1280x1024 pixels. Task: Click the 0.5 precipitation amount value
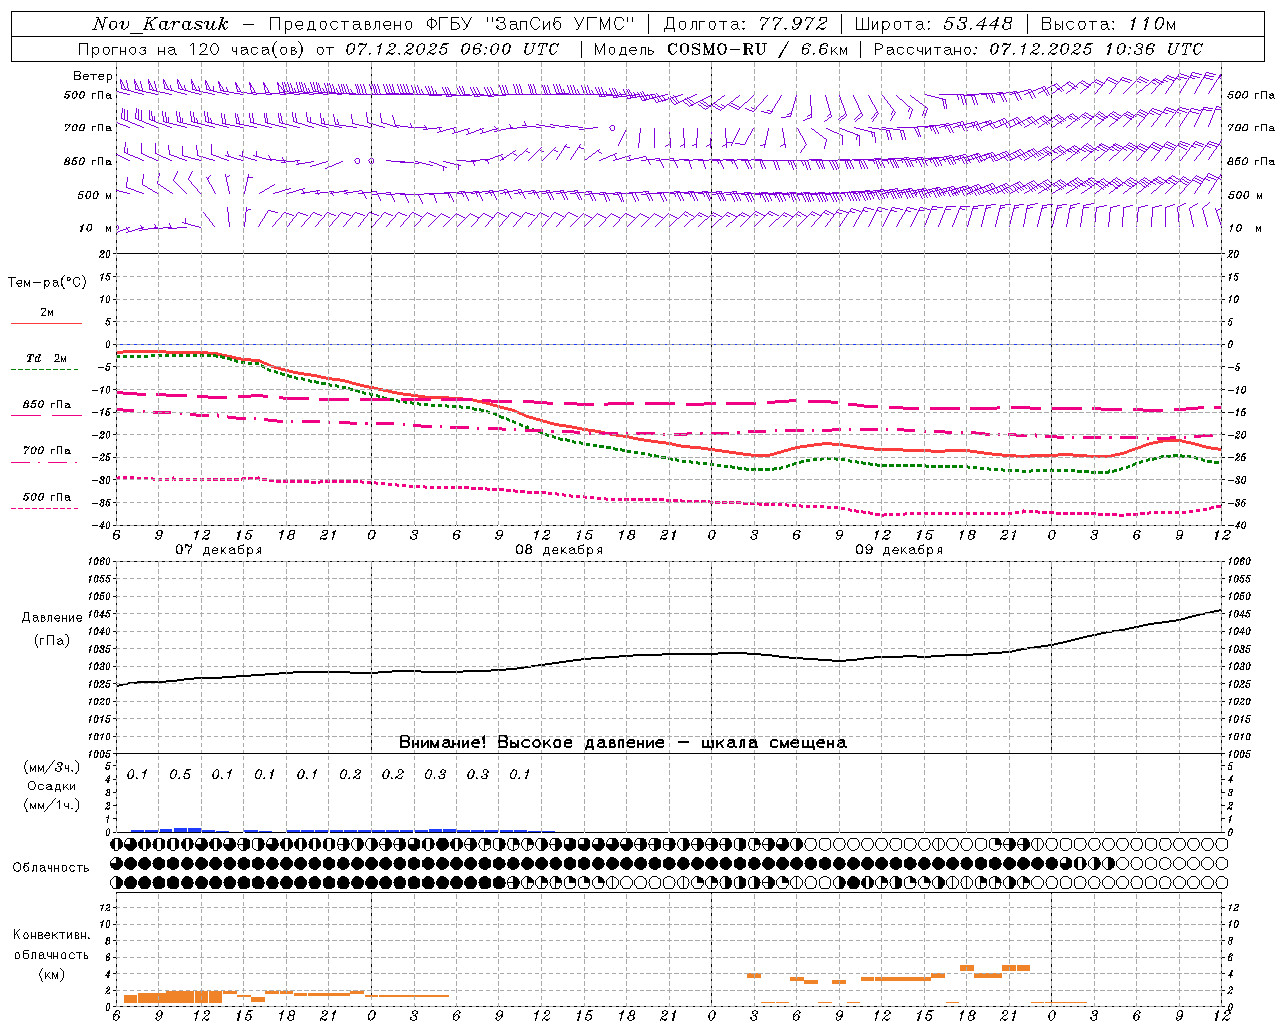tap(180, 775)
